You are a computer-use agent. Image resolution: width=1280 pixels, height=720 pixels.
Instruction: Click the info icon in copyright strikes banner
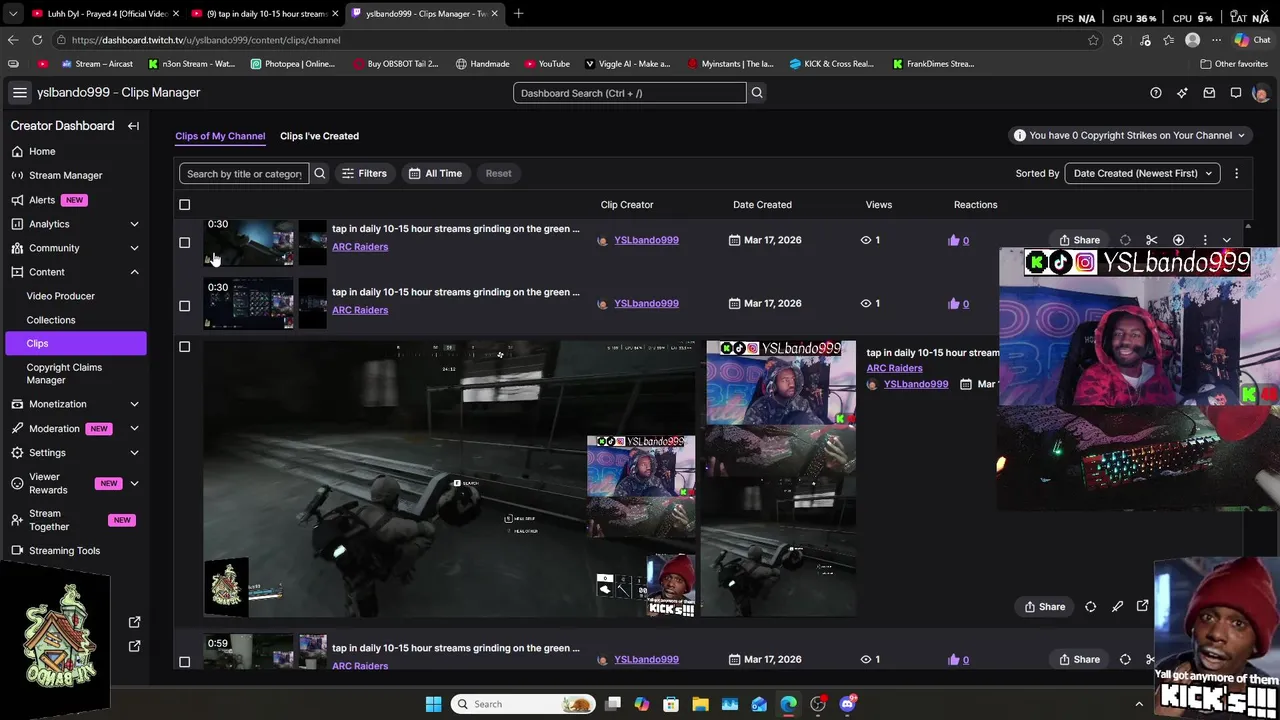(x=1019, y=135)
